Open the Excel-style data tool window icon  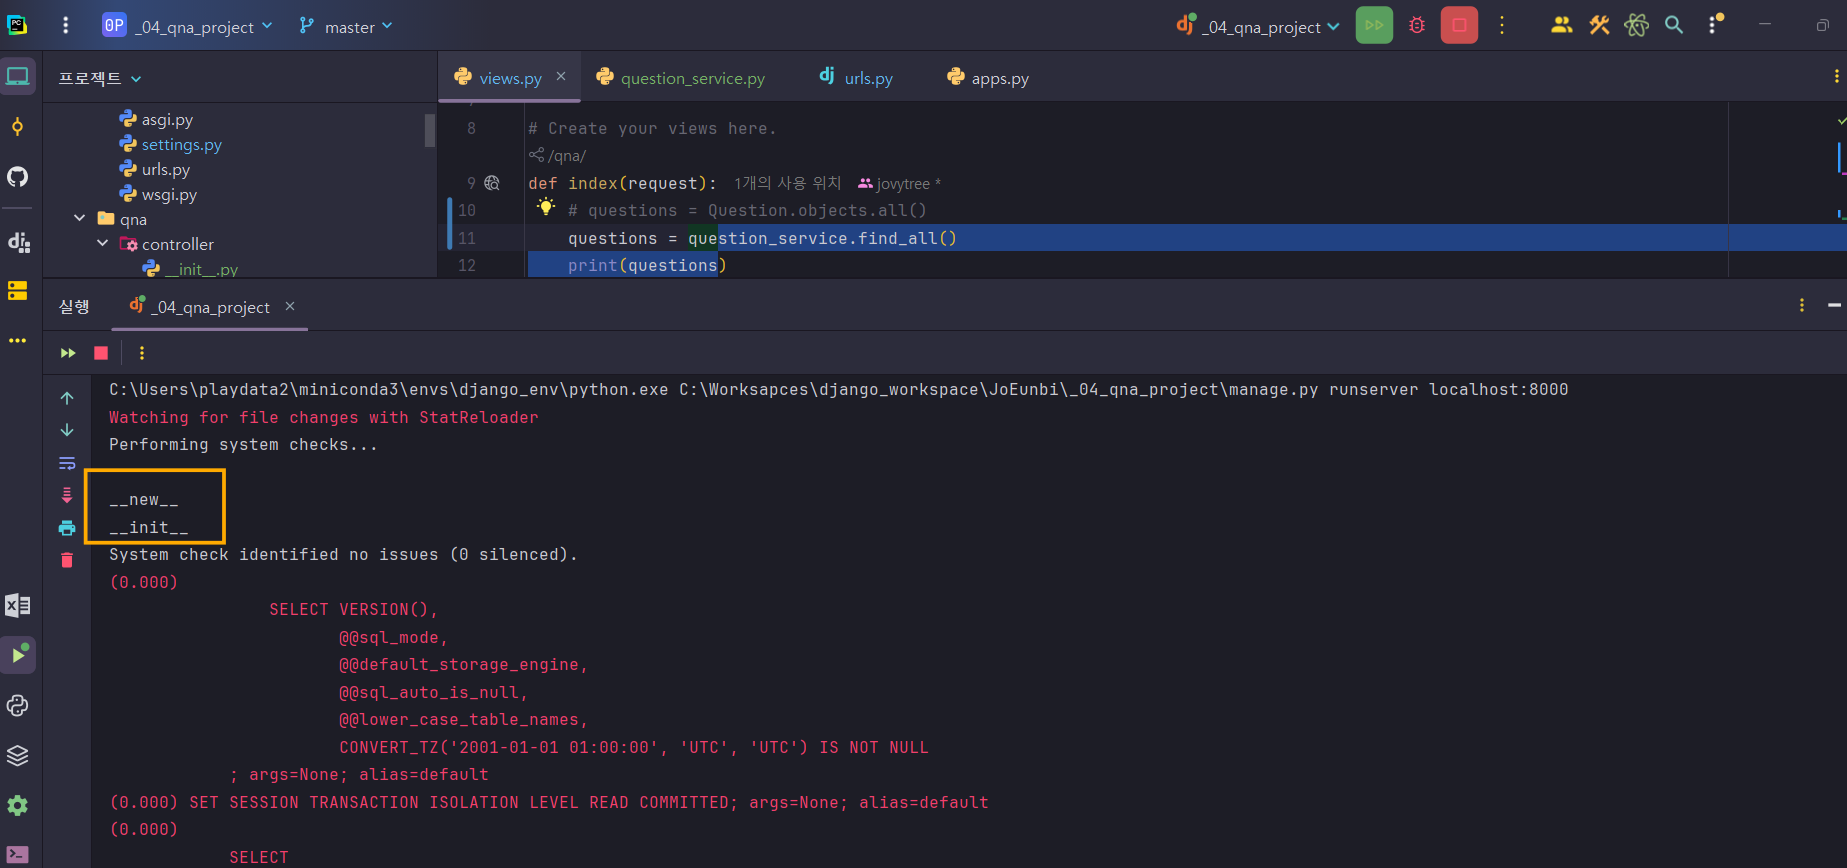[x=18, y=605]
